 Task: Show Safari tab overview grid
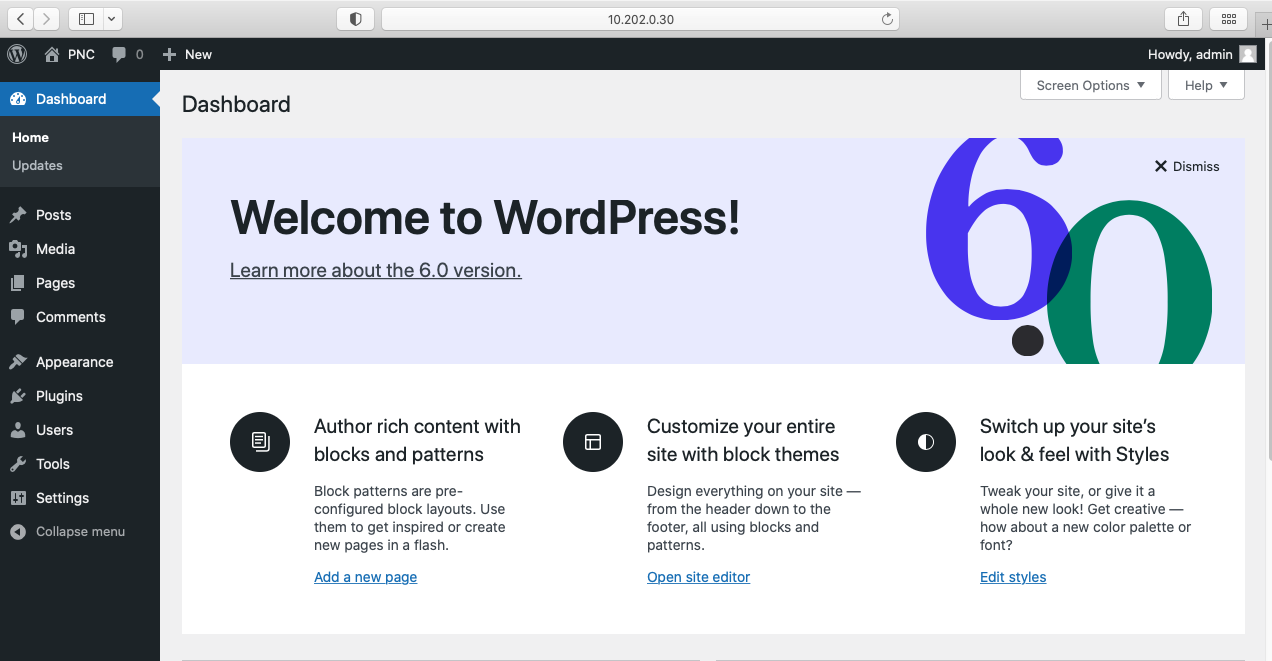click(x=1228, y=19)
